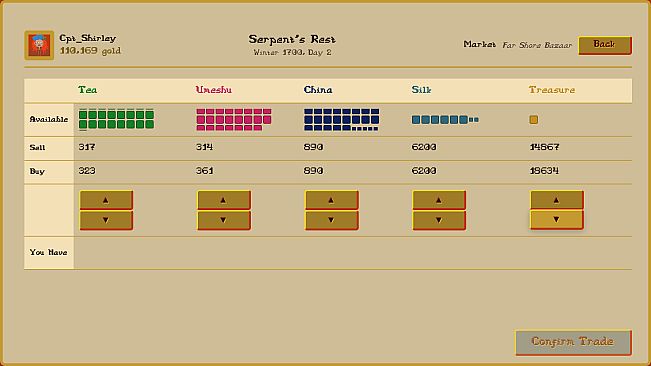Click the up arrow under Tea
This screenshot has width=651, height=366.
coord(106,200)
